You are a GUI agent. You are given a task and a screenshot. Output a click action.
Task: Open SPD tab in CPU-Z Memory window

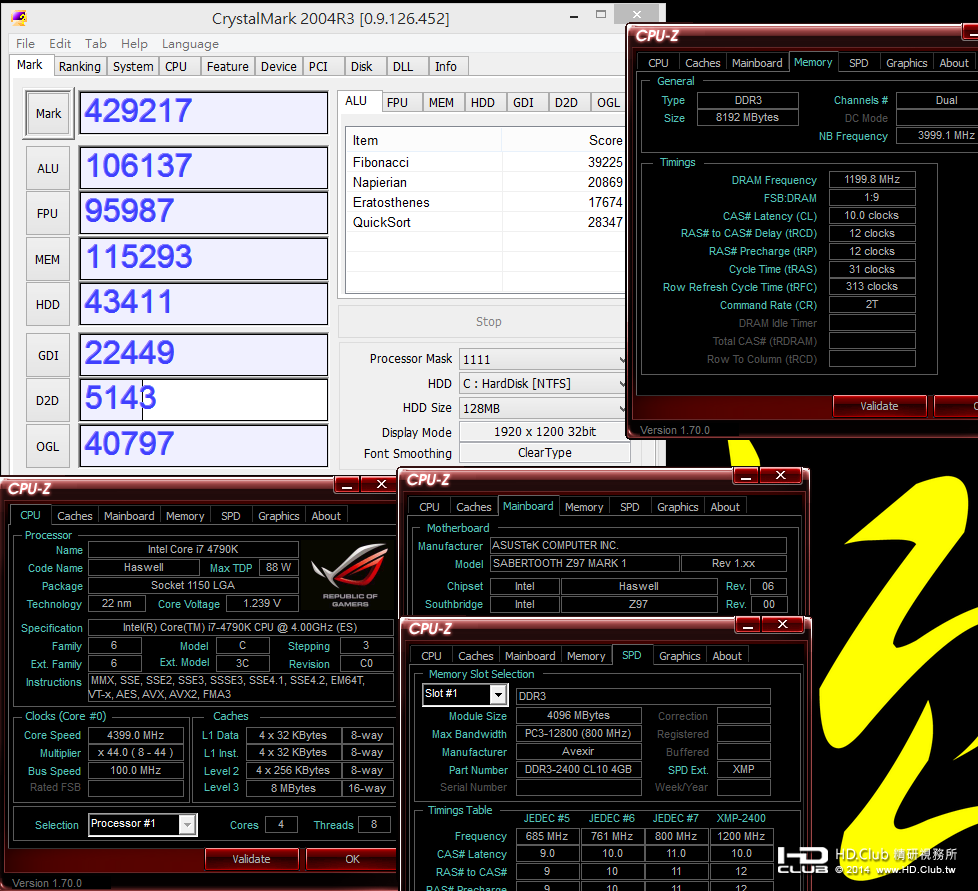click(859, 63)
